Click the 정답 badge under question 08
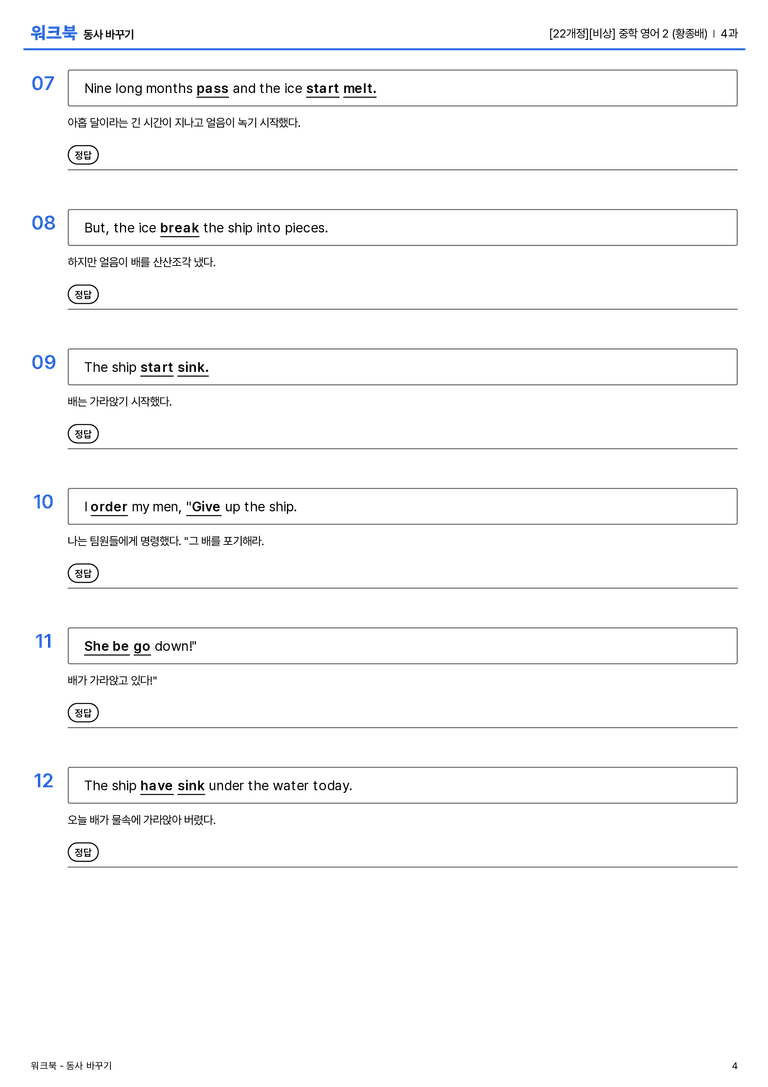 (83, 294)
